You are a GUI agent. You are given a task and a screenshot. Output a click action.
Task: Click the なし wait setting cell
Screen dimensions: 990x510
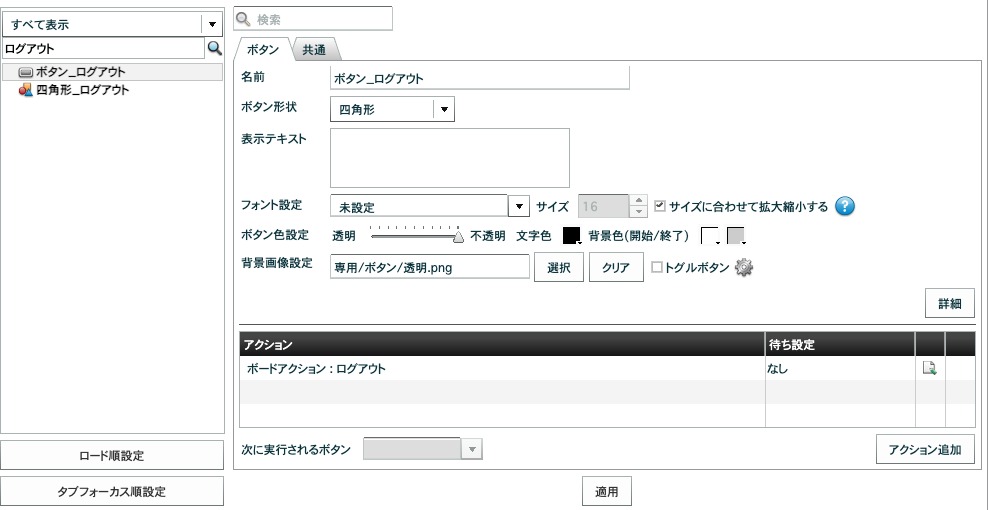[x=840, y=369]
